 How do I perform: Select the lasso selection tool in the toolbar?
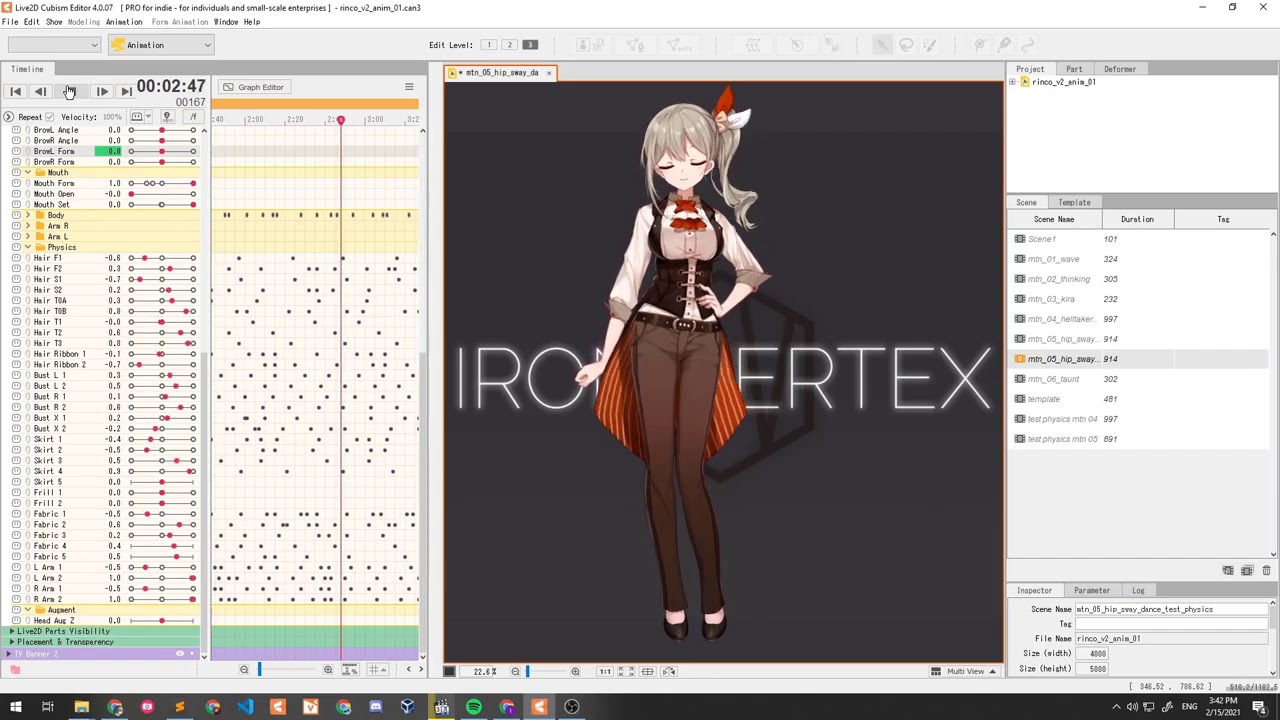coord(906,45)
